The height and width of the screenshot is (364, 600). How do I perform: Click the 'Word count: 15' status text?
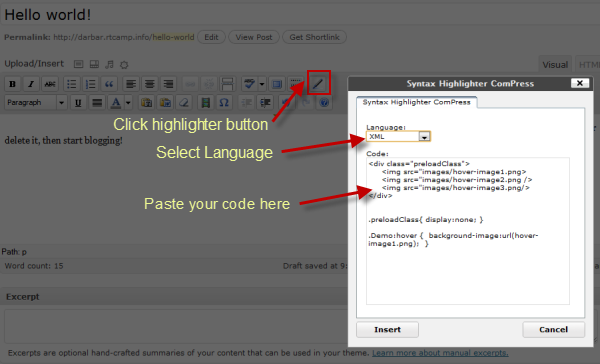(x=34, y=266)
